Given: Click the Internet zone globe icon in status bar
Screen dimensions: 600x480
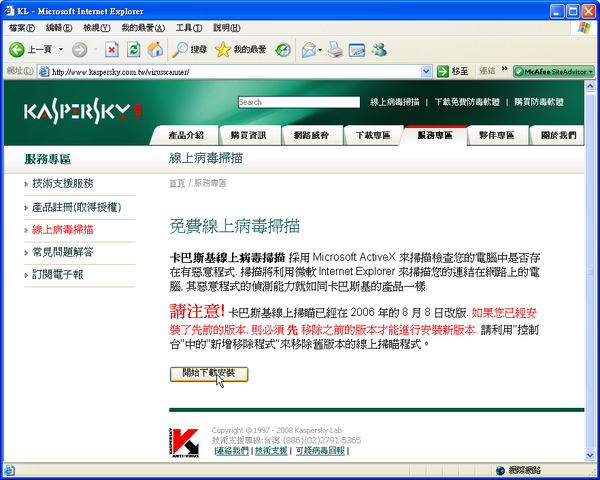Looking at the screenshot, I should pyautogui.click(x=501, y=470).
